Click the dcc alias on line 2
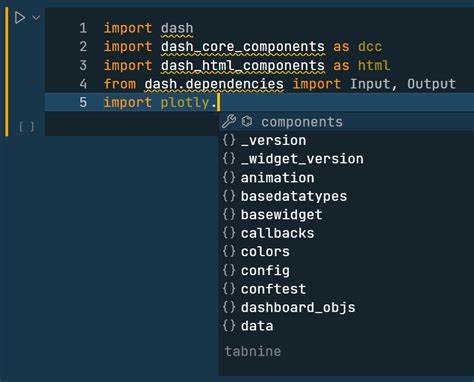The width and height of the screenshot is (474, 382). [x=370, y=47]
